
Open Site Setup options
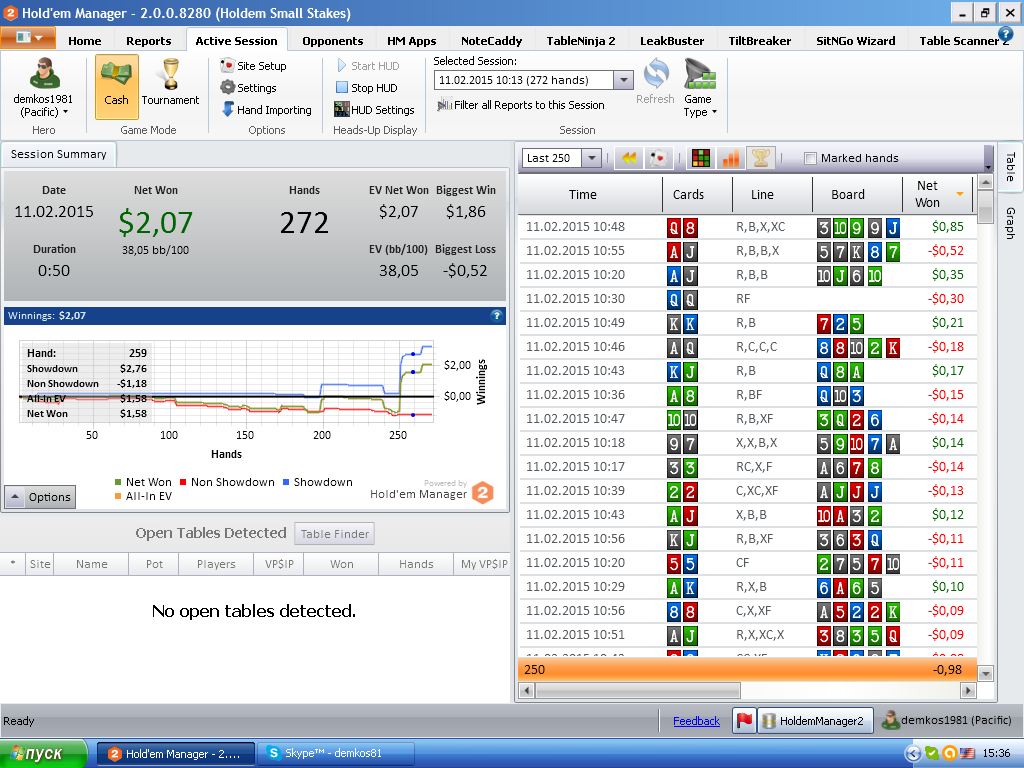(x=253, y=66)
